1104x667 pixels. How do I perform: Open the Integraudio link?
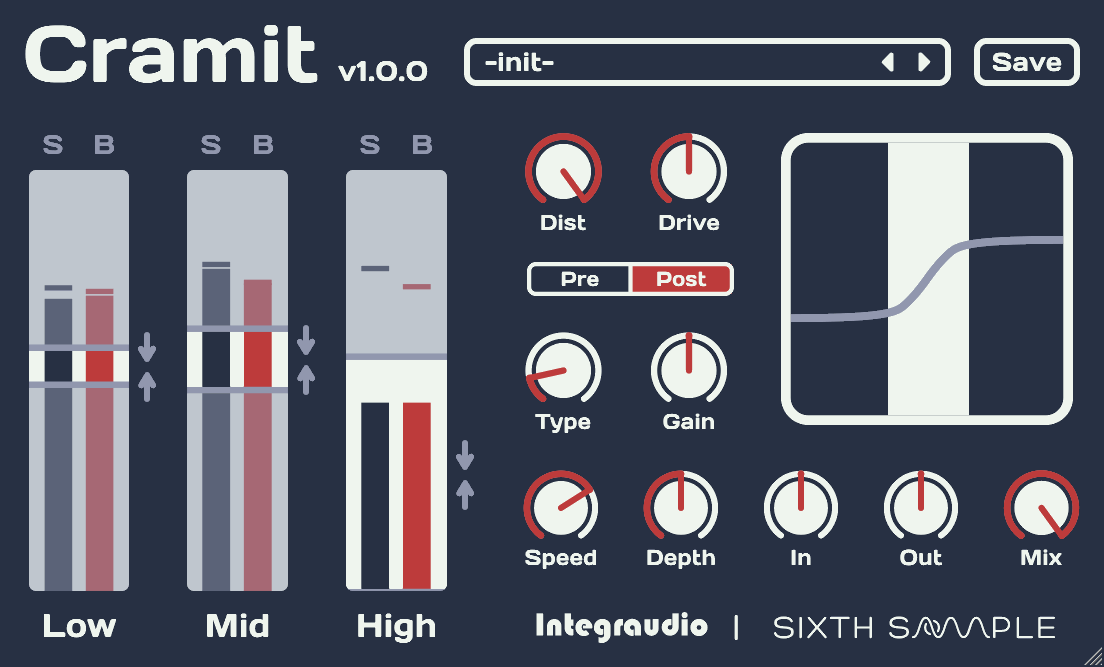click(621, 627)
